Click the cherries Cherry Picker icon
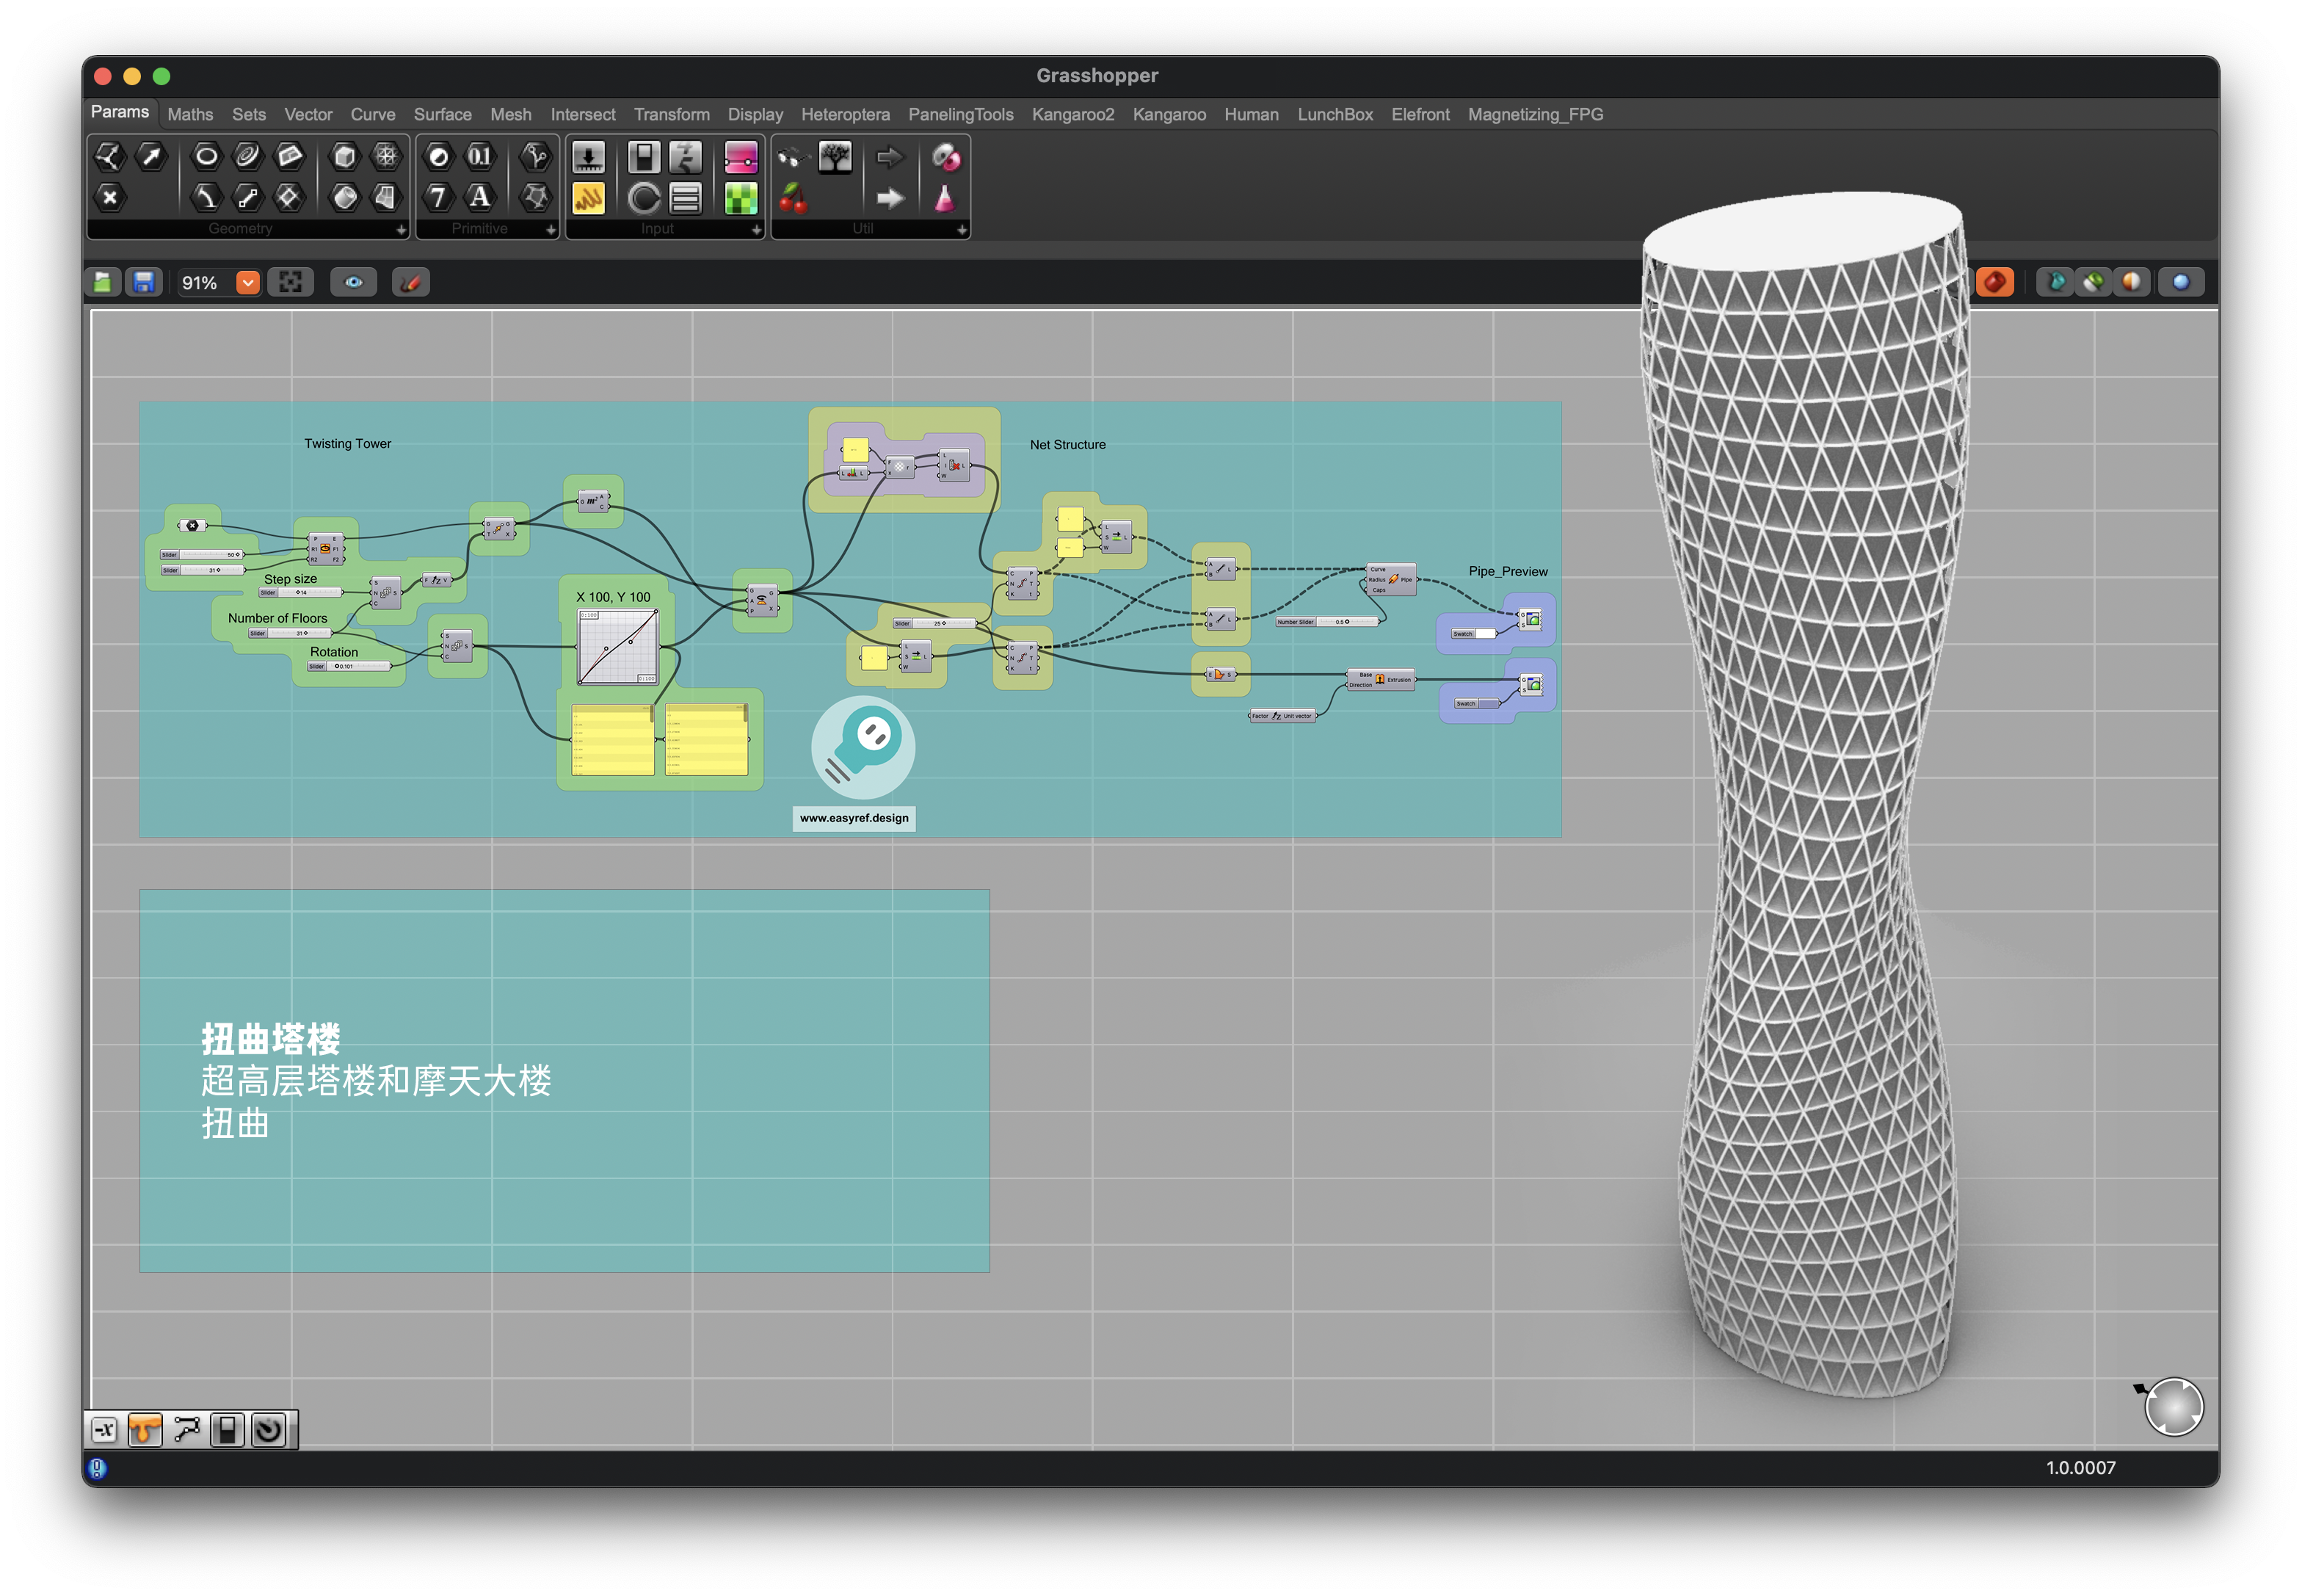Image resolution: width=2302 pixels, height=1596 pixels. (793, 199)
